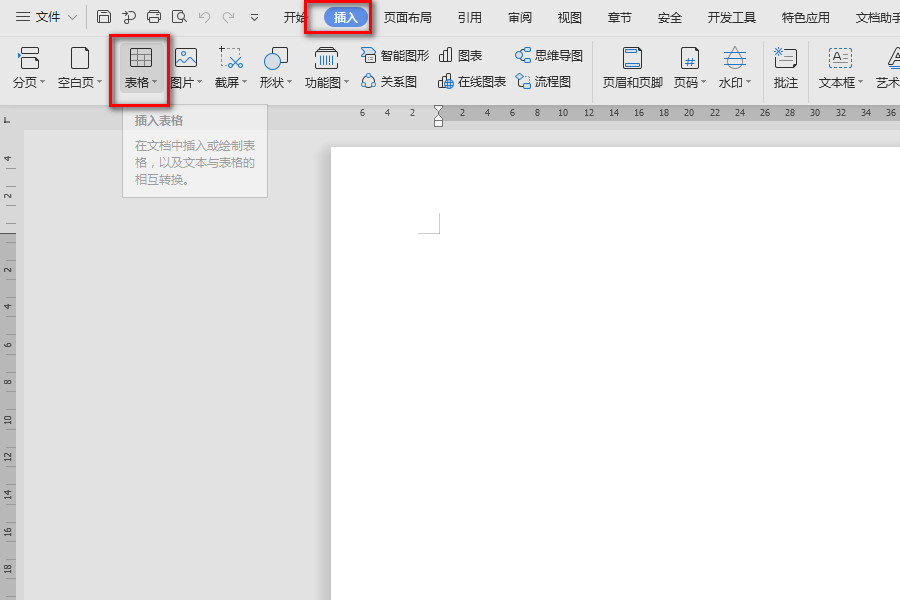Viewport: 900px width, 600px height.
Task: Open 页眉和页脚 header and footer
Action: click(x=633, y=68)
